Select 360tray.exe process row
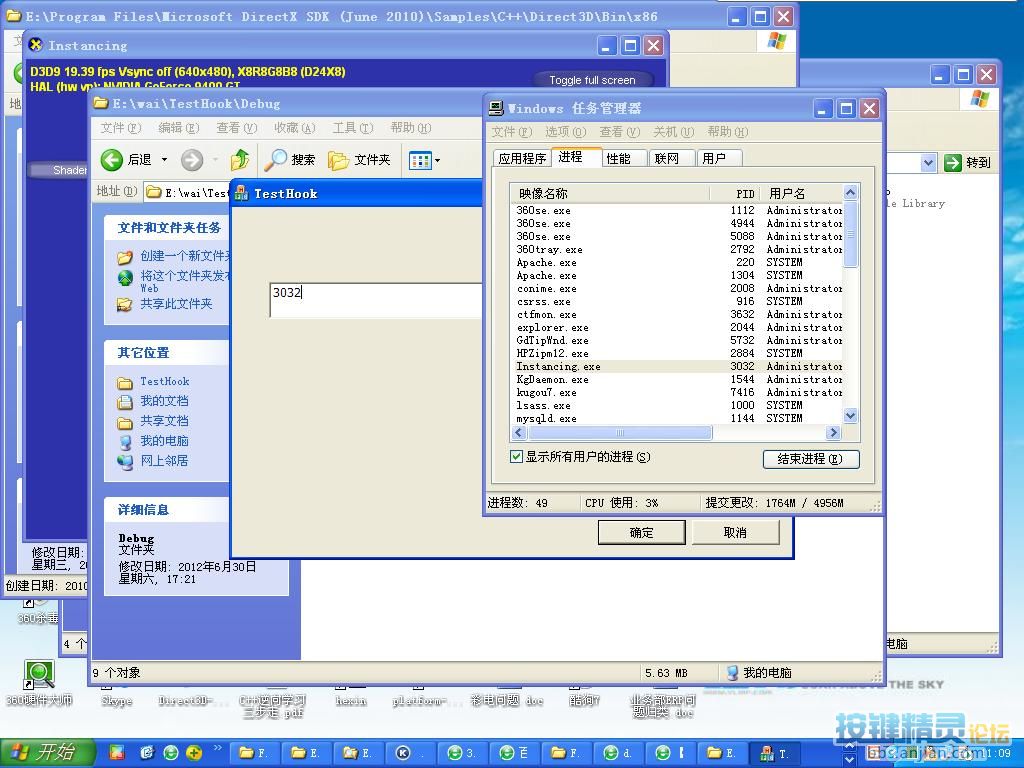This screenshot has height=768, width=1024. click(x=677, y=249)
